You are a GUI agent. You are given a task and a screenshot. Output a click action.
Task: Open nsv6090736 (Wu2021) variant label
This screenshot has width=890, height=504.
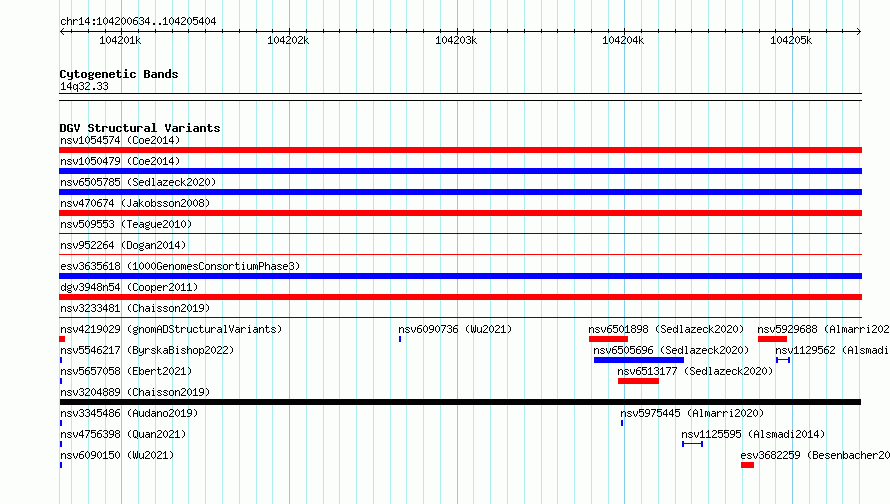[x=455, y=329]
